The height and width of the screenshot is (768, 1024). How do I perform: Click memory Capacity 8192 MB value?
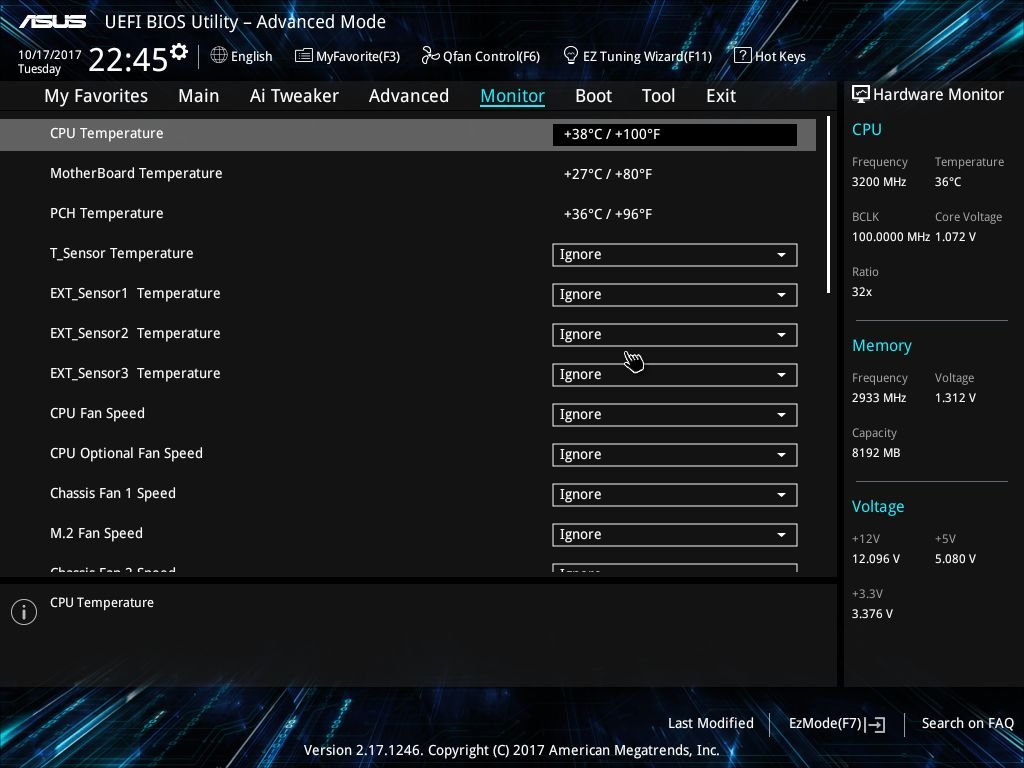876,453
